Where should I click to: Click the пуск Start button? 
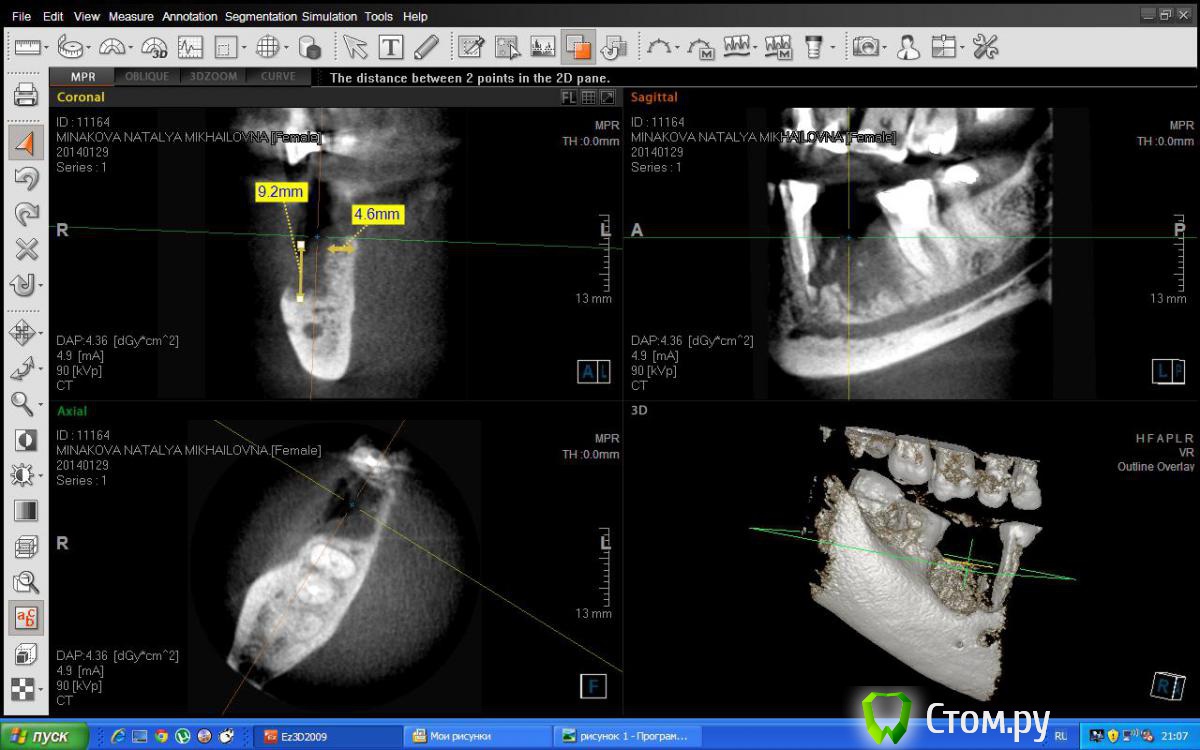tap(44, 736)
